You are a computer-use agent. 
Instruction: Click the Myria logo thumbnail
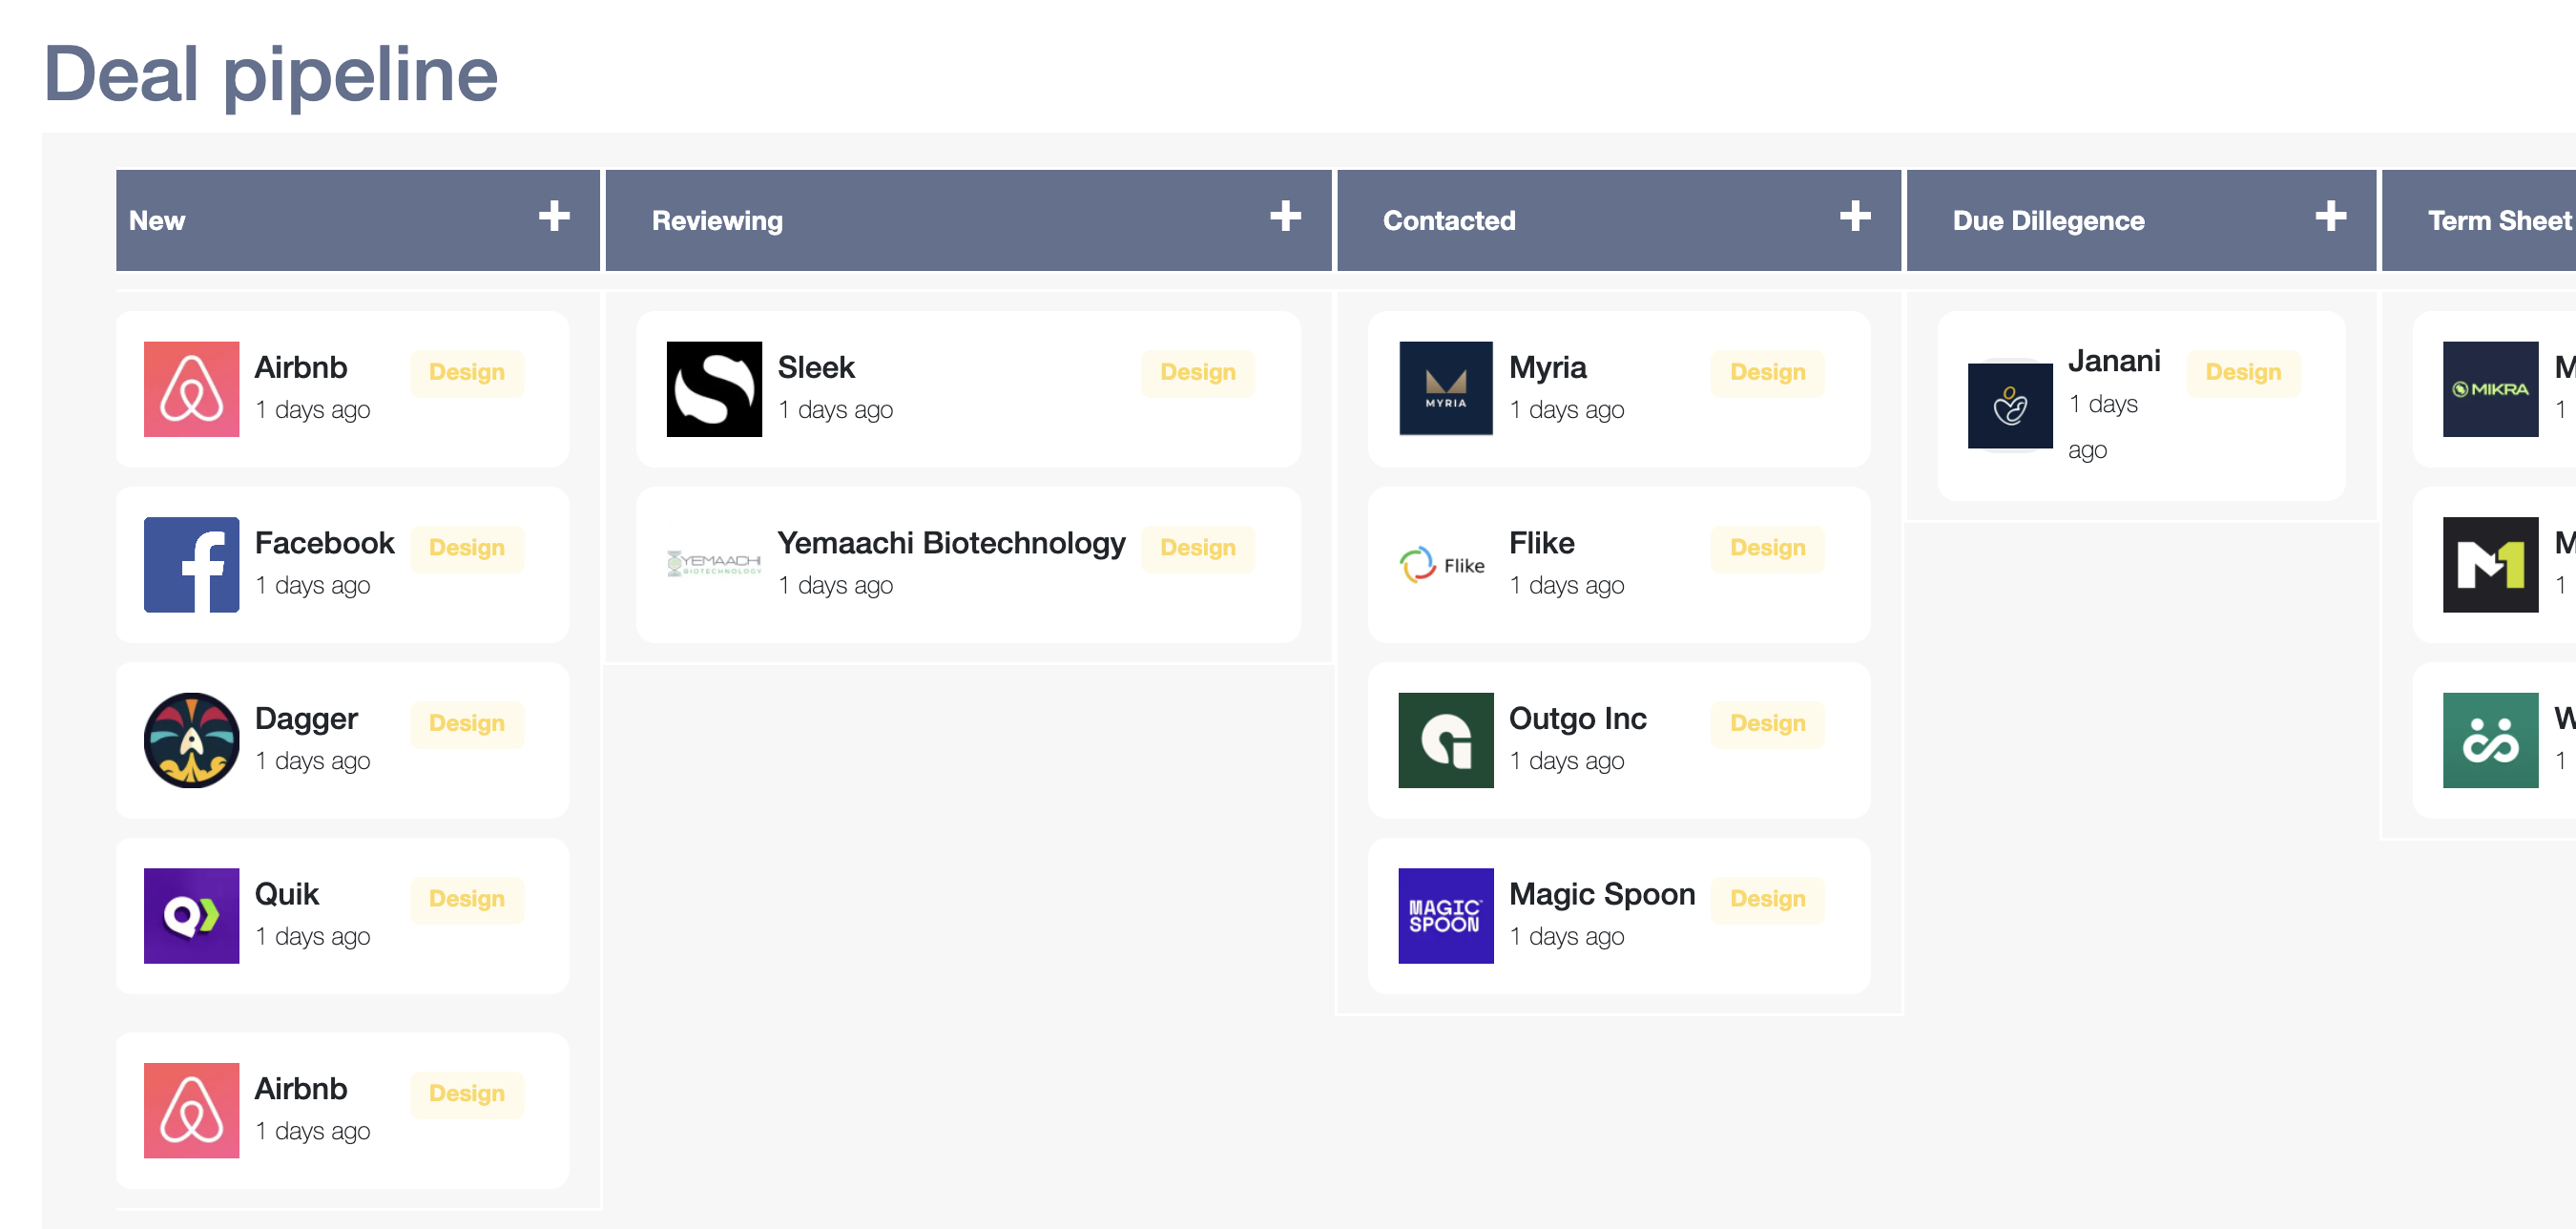point(1445,389)
